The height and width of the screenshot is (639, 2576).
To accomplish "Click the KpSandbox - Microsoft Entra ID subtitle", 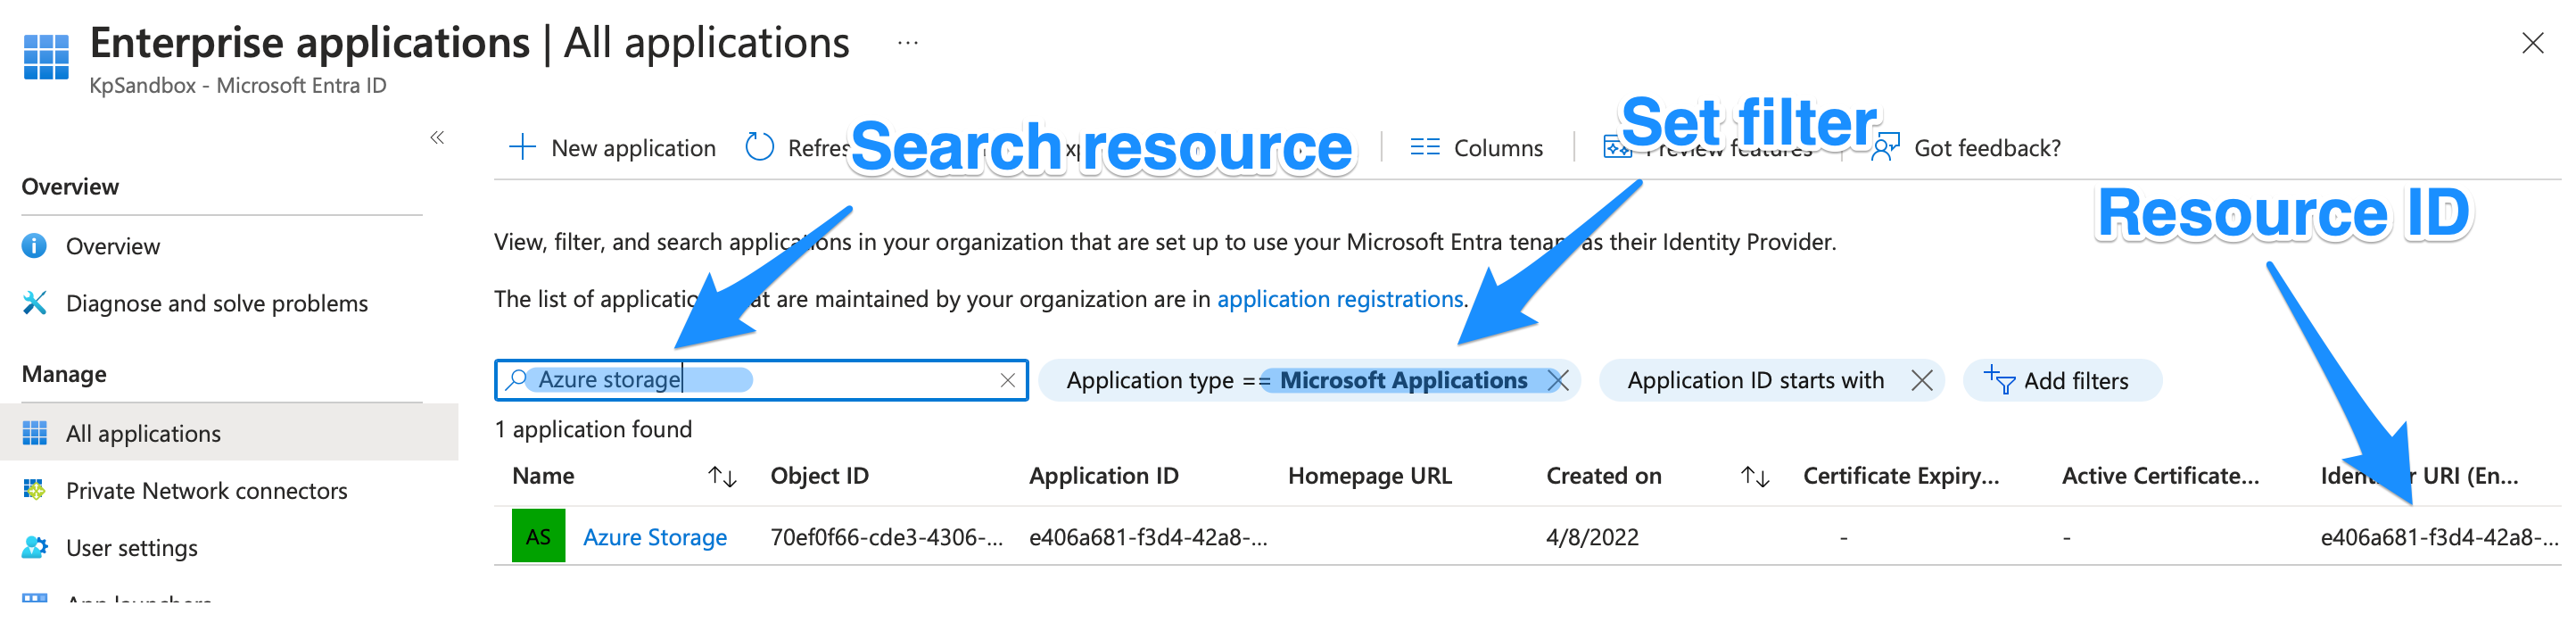I will coord(238,86).
